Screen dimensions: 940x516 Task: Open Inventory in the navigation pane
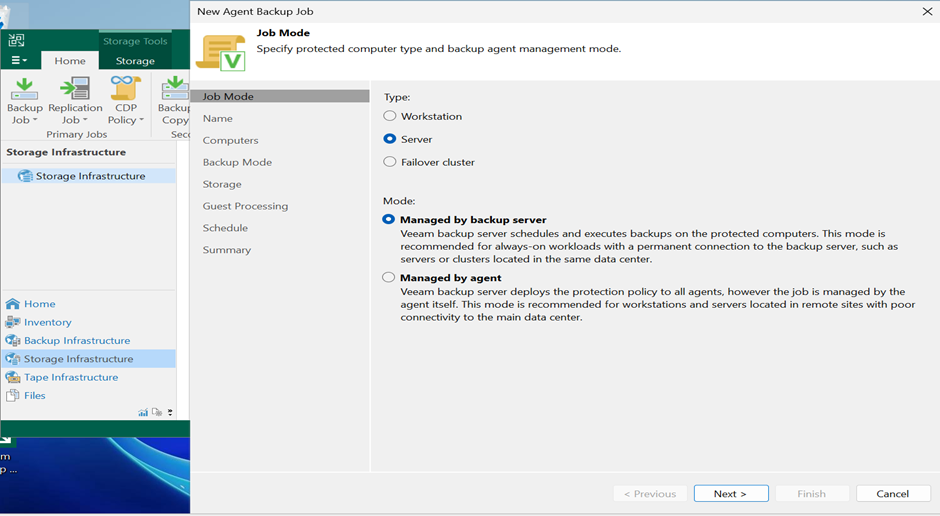(47, 322)
